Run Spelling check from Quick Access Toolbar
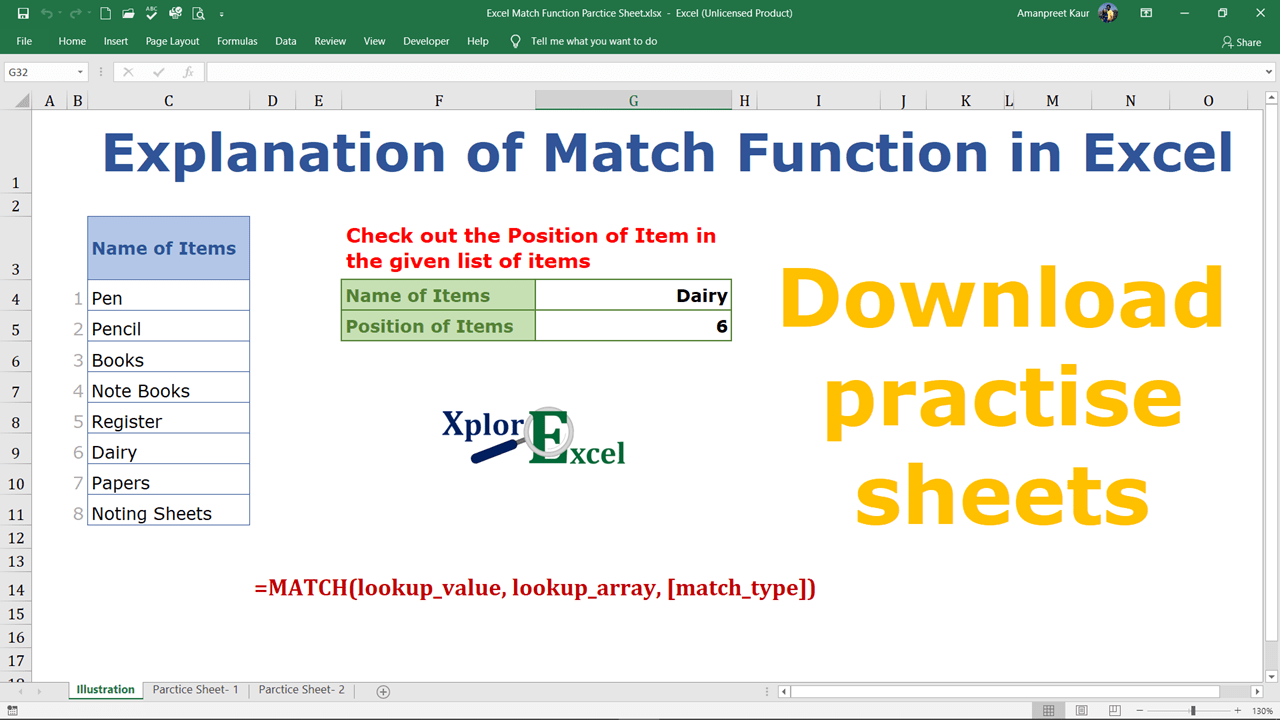1280x720 pixels. [x=151, y=13]
